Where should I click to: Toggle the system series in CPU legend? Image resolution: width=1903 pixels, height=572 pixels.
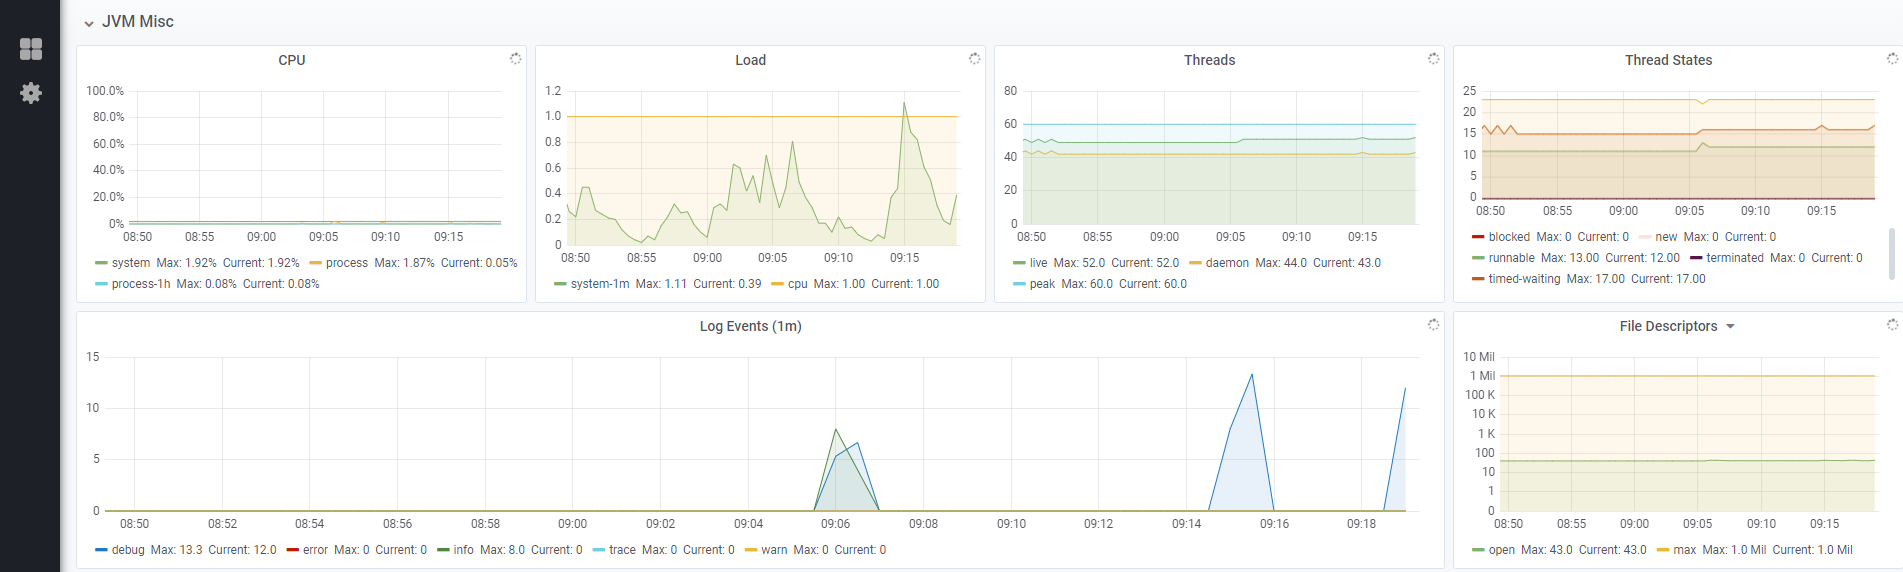point(130,263)
